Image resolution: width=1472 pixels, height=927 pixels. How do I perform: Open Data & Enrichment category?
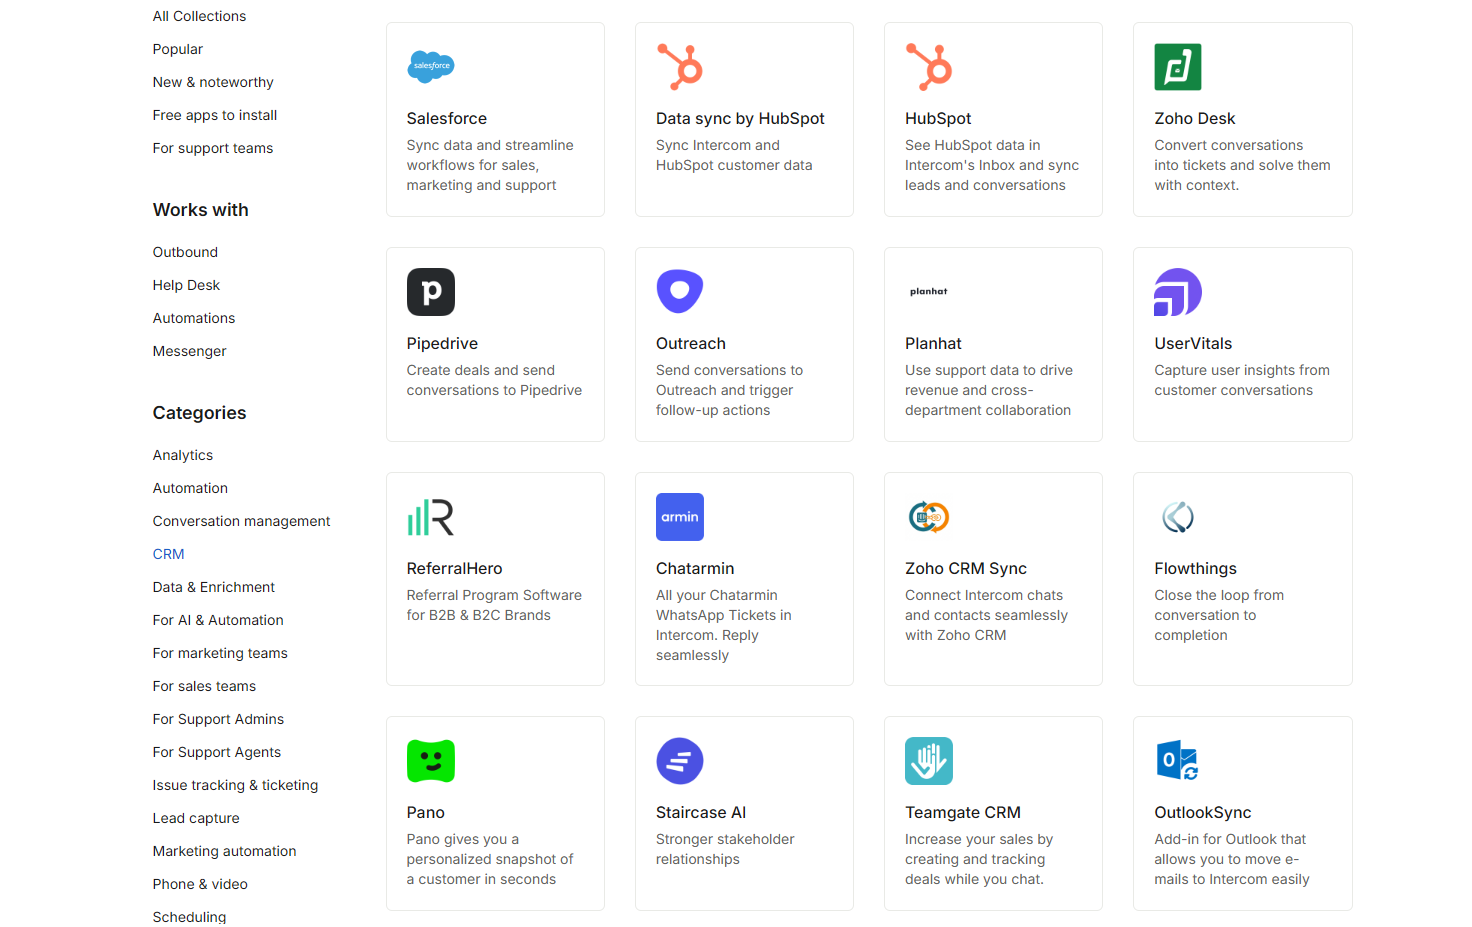214,587
